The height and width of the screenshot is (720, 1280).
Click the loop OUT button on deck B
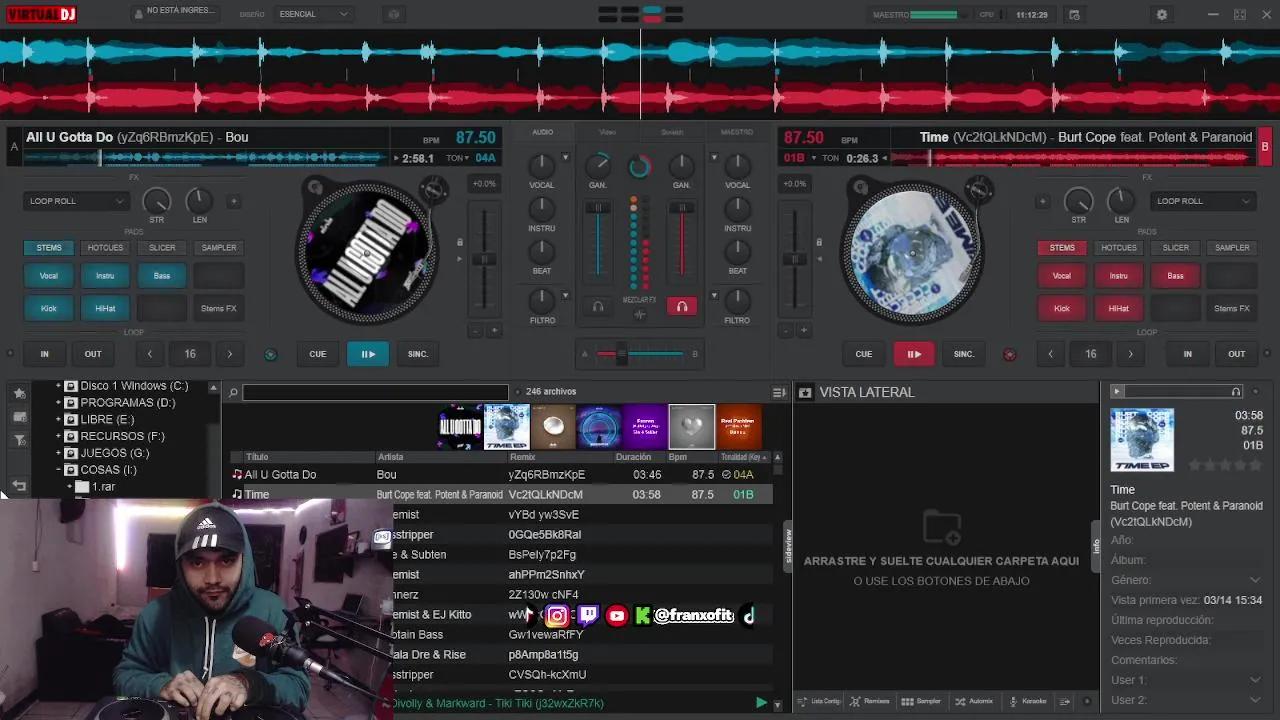[1237, 354]
